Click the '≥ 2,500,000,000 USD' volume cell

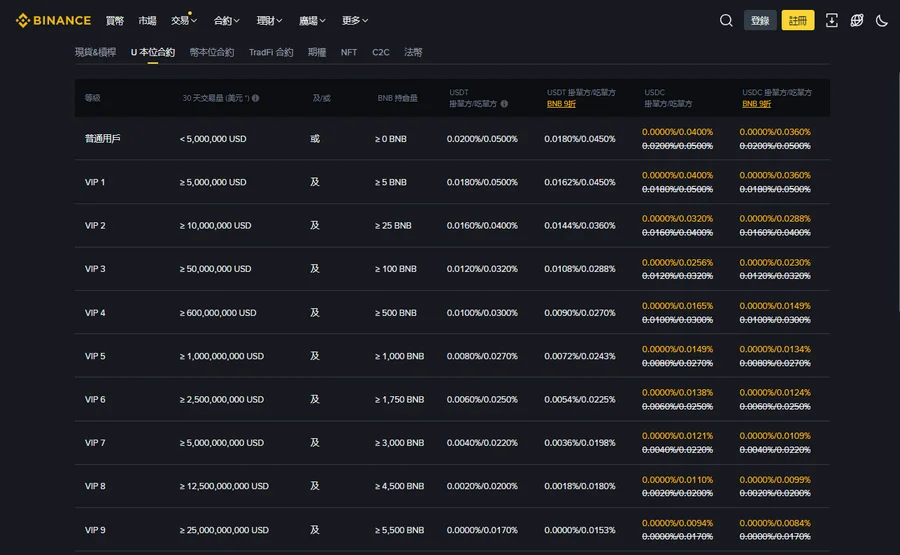click(x=222, y=399)
